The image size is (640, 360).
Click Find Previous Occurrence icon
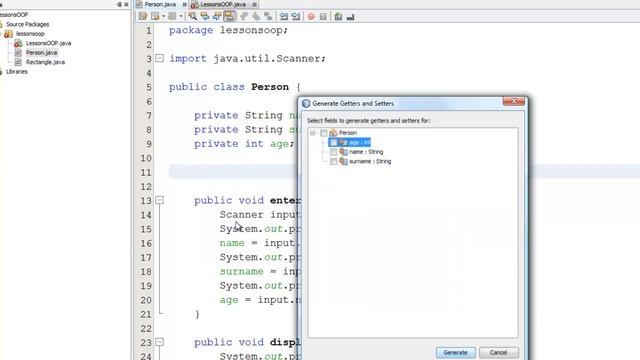[x=204, y=16]
